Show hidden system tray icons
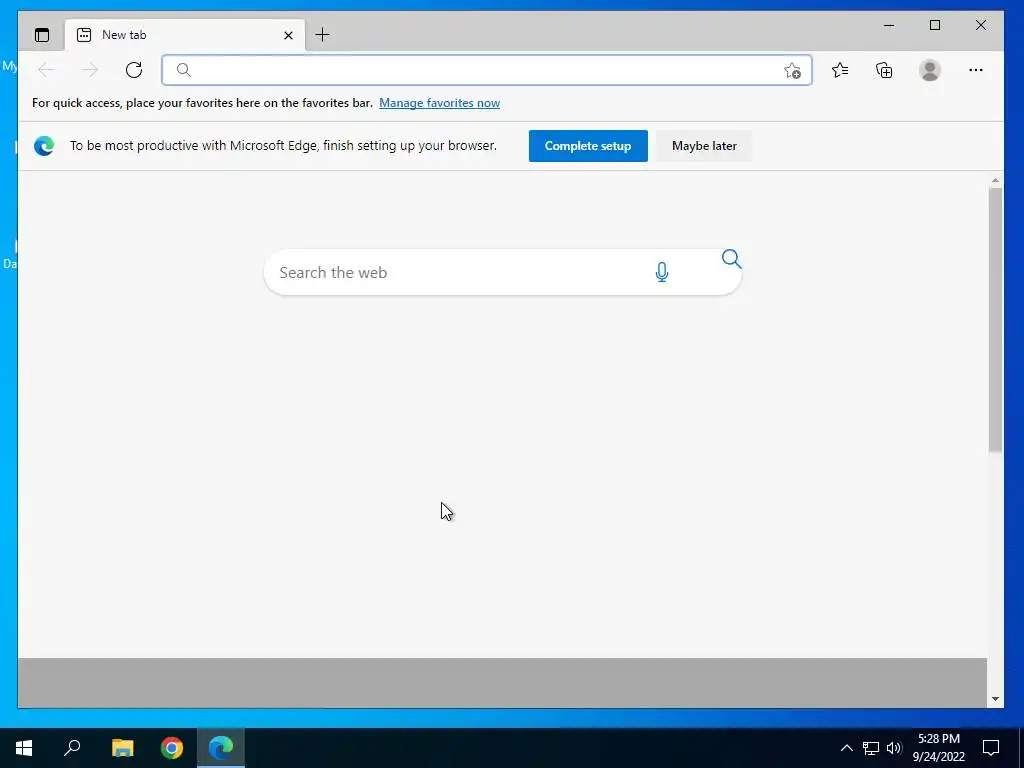1024x768 pixels. [x=846, y=748]
